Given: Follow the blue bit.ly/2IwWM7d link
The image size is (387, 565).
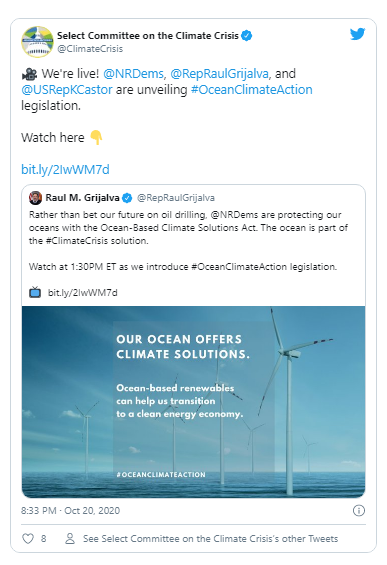Looking at the screenshot, I should point(65,169).
